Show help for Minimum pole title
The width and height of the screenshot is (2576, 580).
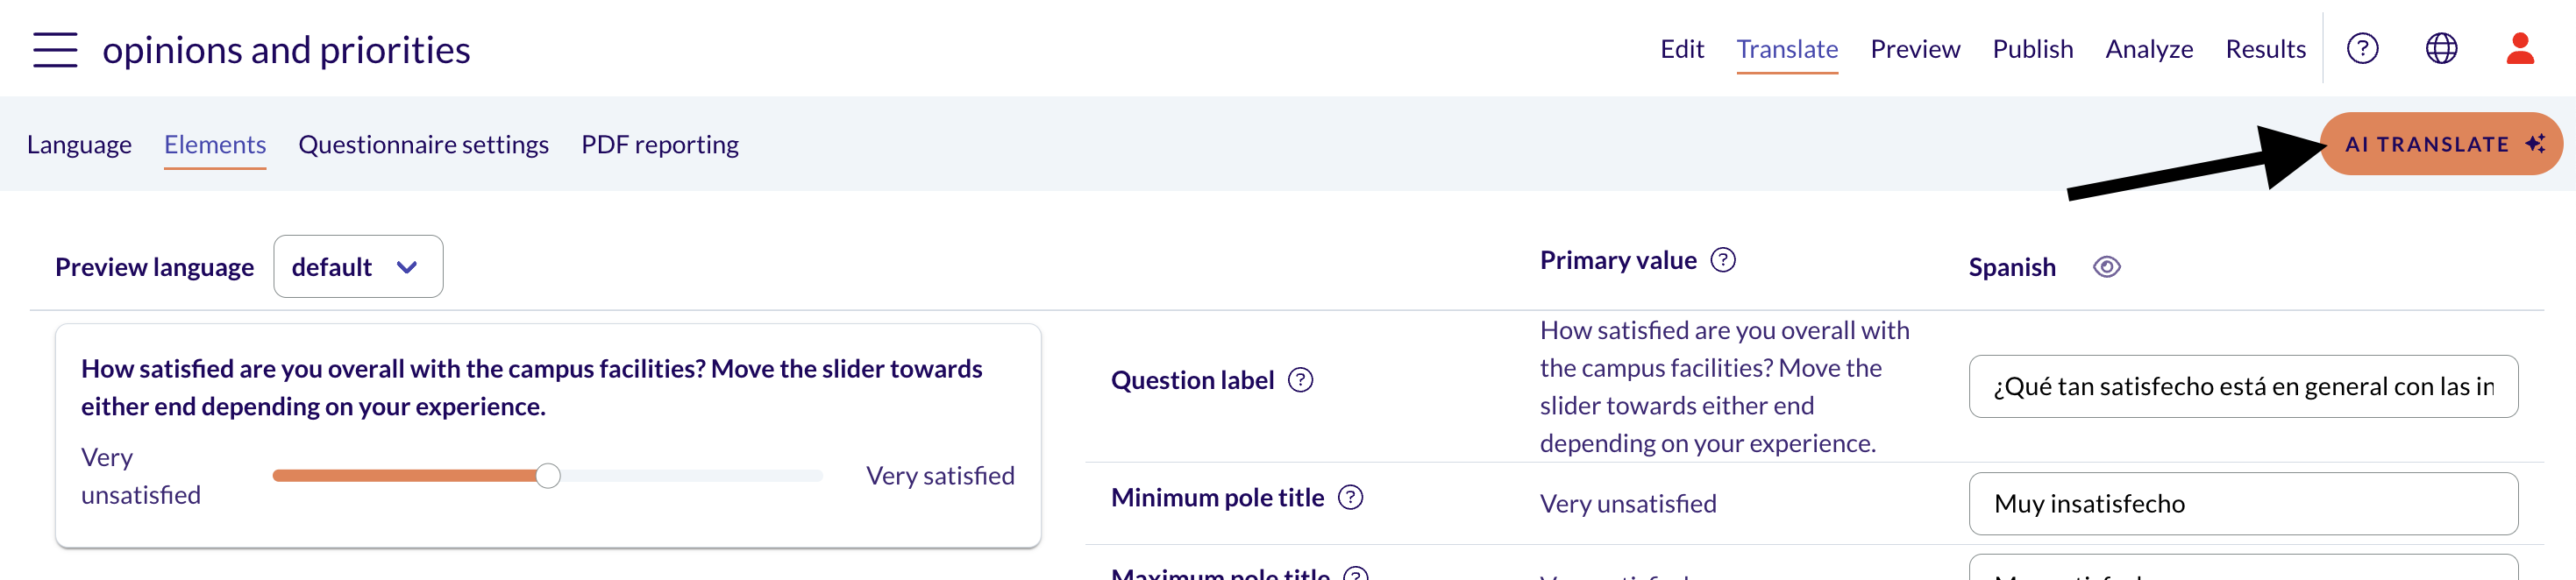point(1350,497)
